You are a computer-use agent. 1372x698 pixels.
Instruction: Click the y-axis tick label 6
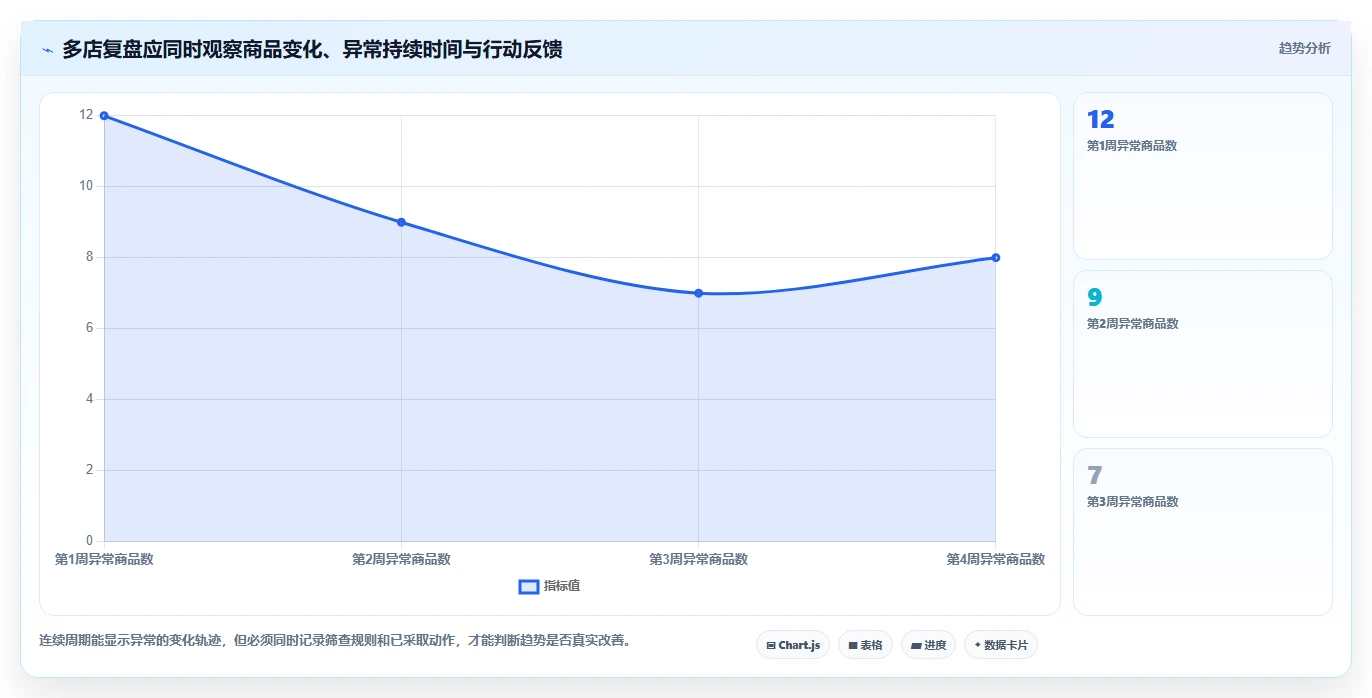pos(89,328)
